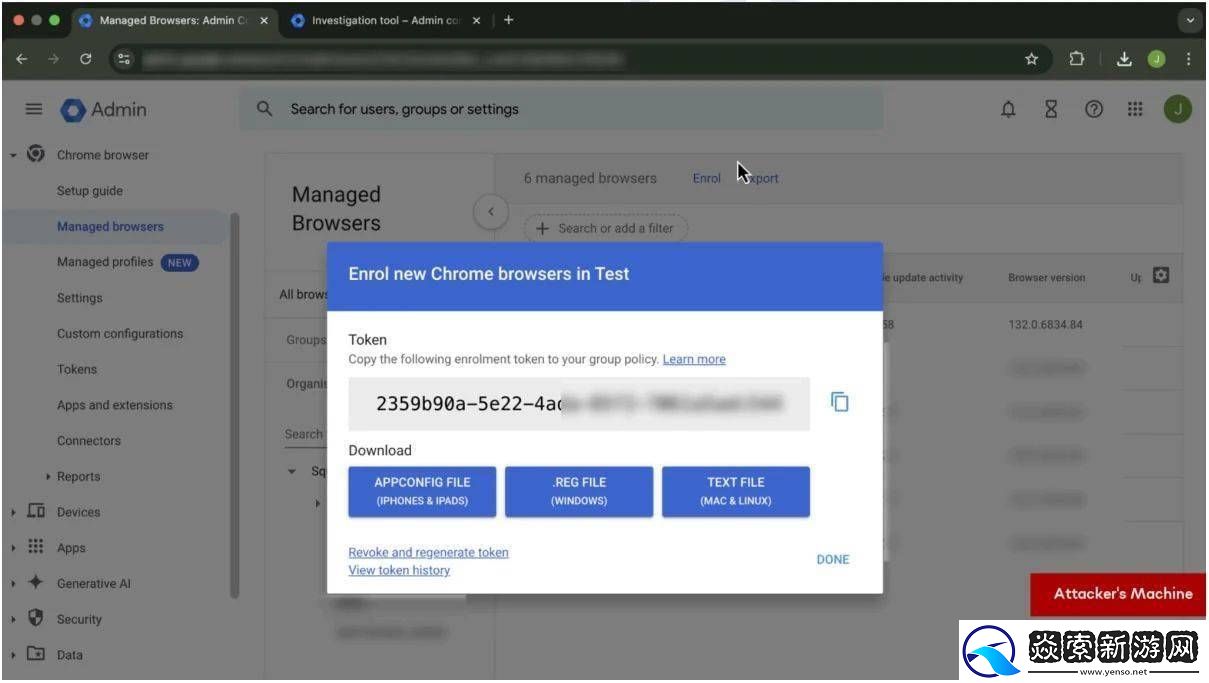Image resolution: width=1209 pixels, height=683 pixels.
Task: Copy the enrolment token to clipboard
Action: click(840, 402)
